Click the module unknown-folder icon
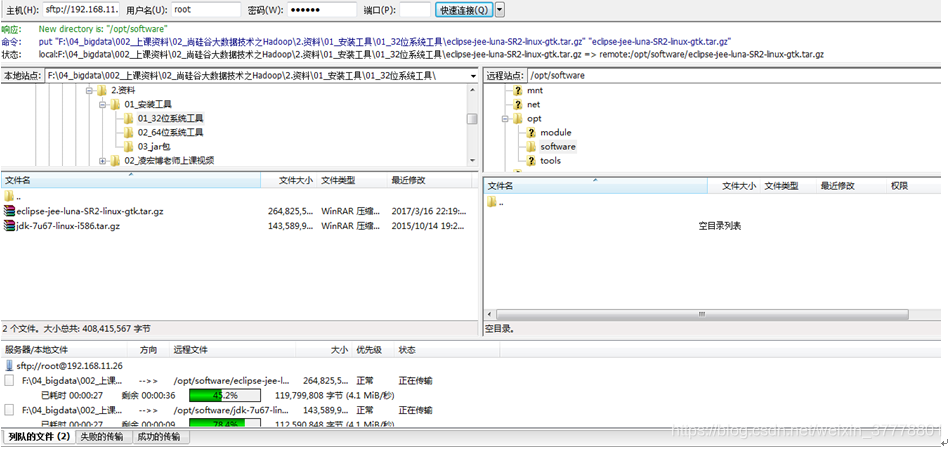The height and width of the screenshot is (449, 951). click(531, 132)
